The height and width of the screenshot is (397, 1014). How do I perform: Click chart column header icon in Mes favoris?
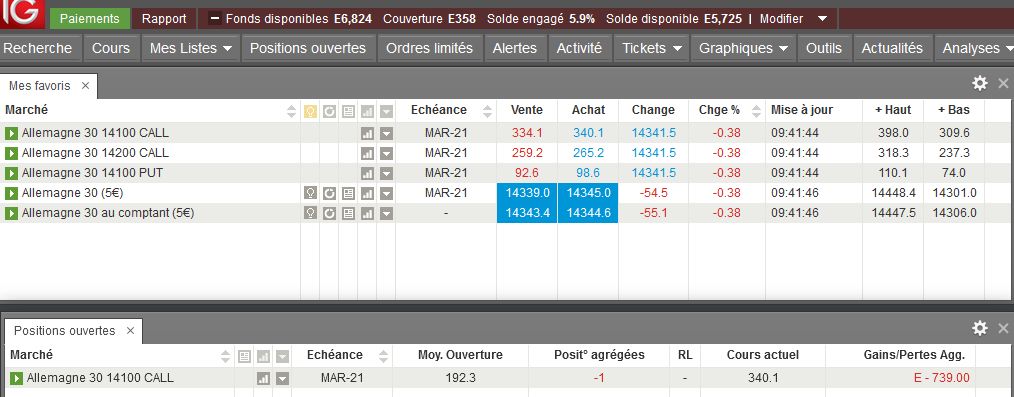(367, 111)
